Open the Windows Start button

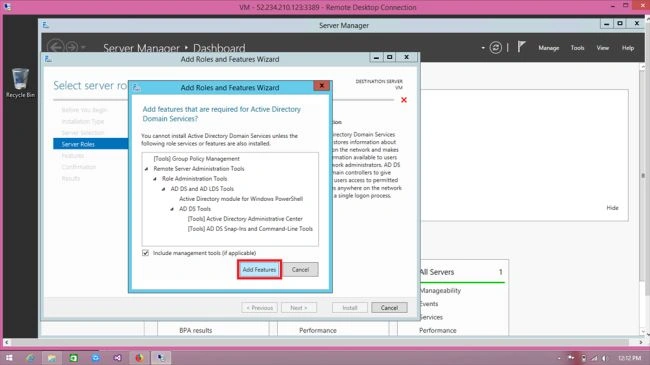coord(9,358)
